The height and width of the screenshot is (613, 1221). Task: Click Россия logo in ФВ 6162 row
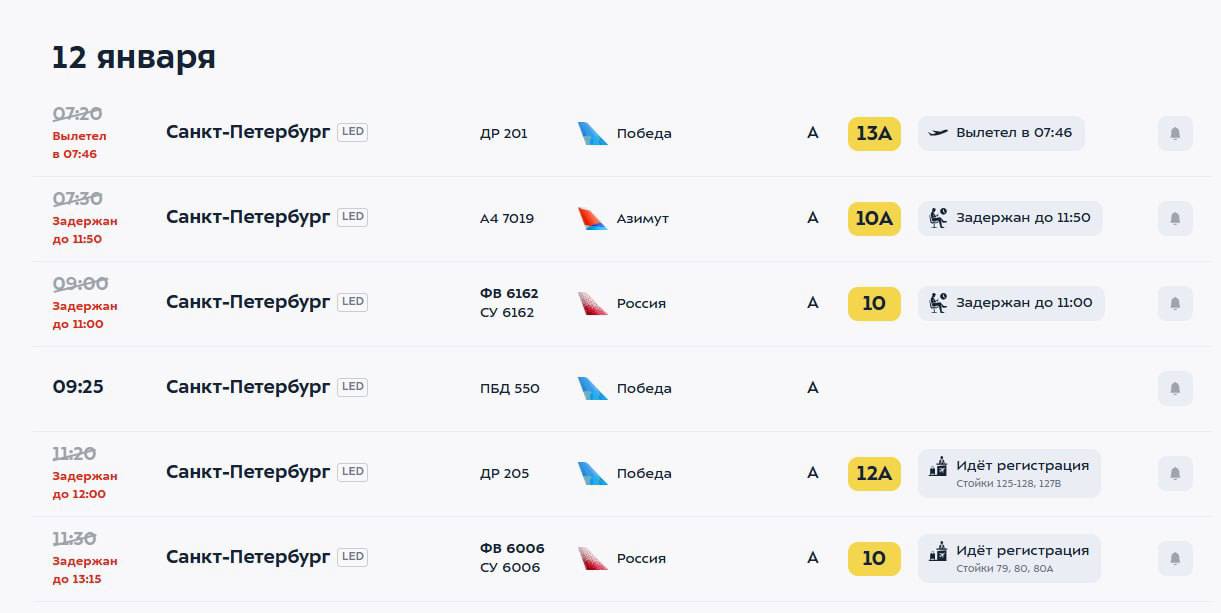tap(593, 304)
